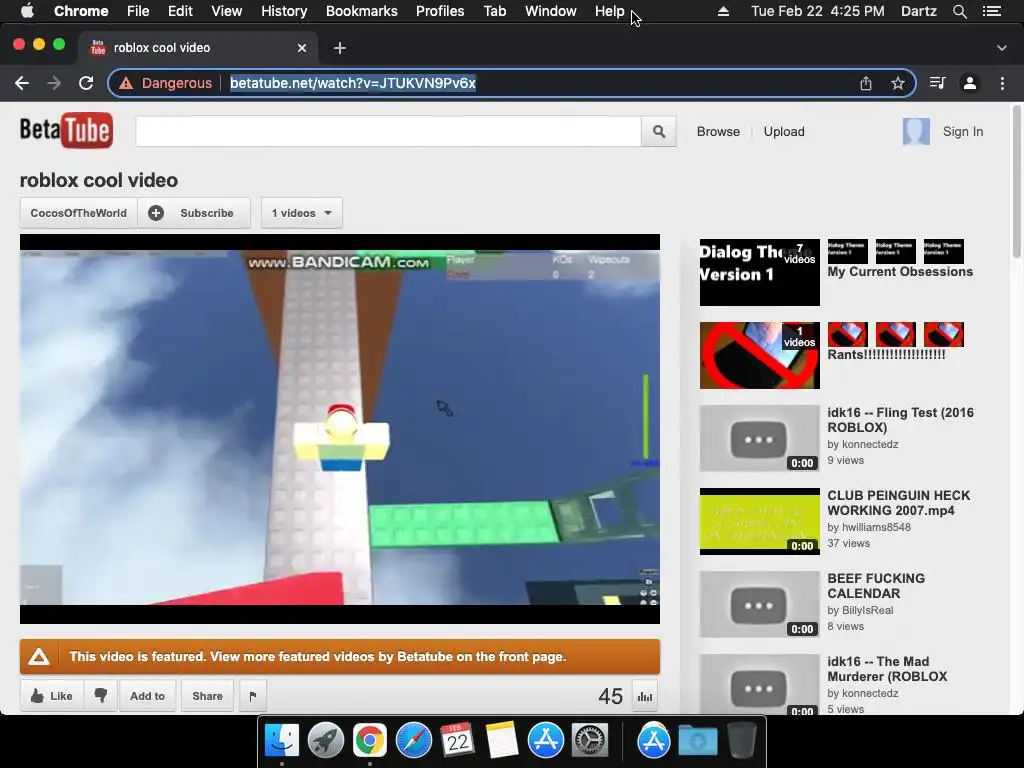Bookmark this page with the star icon
The width and height of the screenshot is (1024, 768).
coord(898,83)
